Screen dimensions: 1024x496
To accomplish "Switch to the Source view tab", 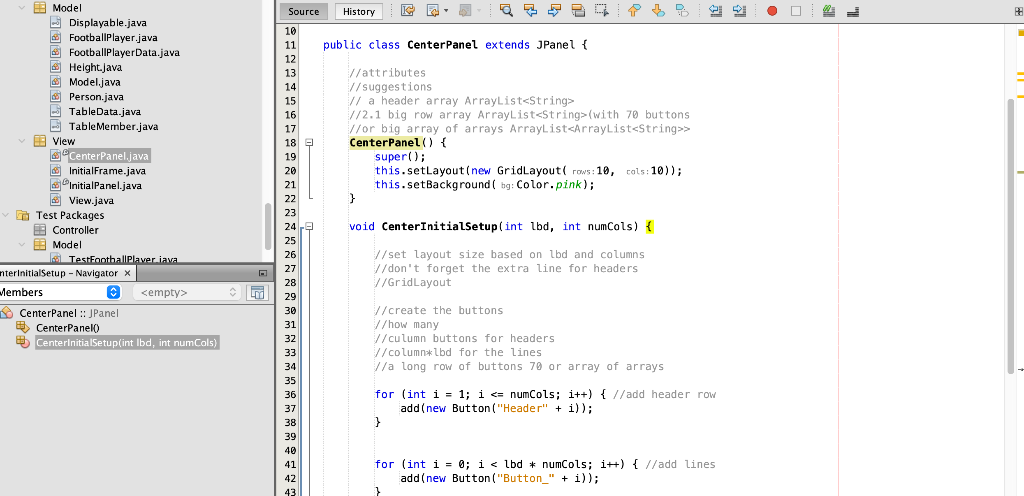I will [304, 11].
